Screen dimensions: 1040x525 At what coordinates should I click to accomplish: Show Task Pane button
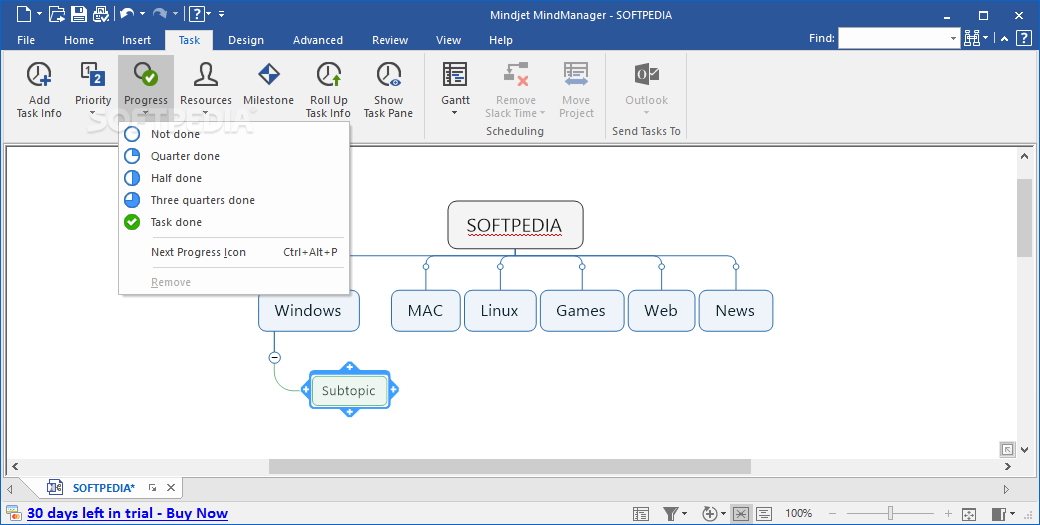pyautogui.click(x=388, y=90)
